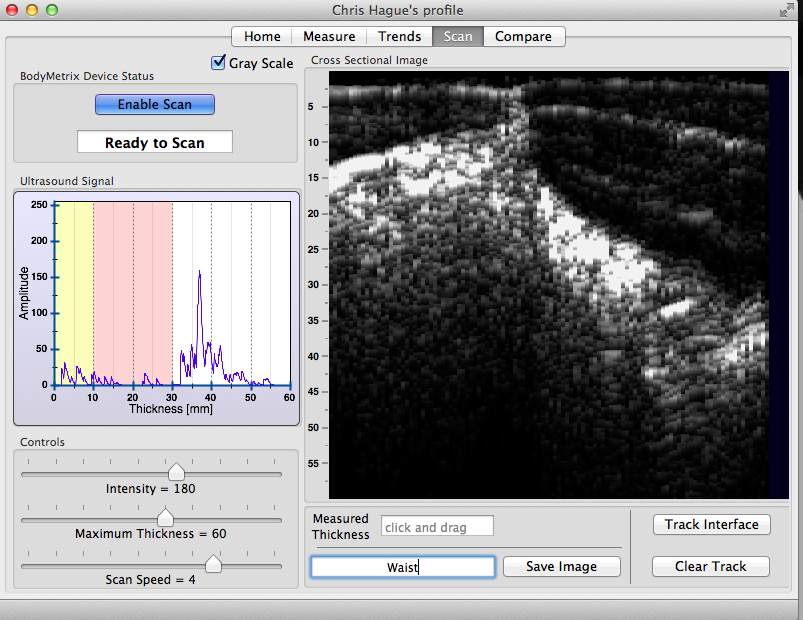
Task: Click the Save Image button
Action: [562, 566]
